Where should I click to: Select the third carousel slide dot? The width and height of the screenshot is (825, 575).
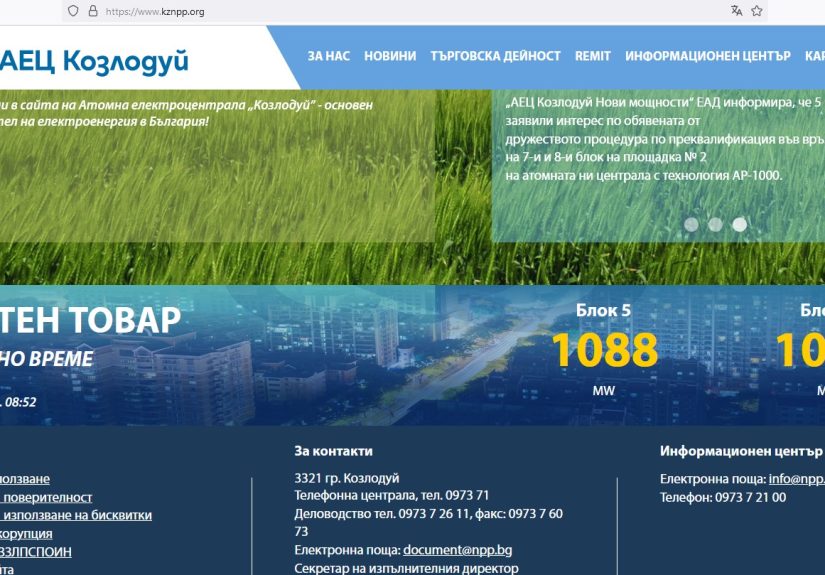coord(739,224)
